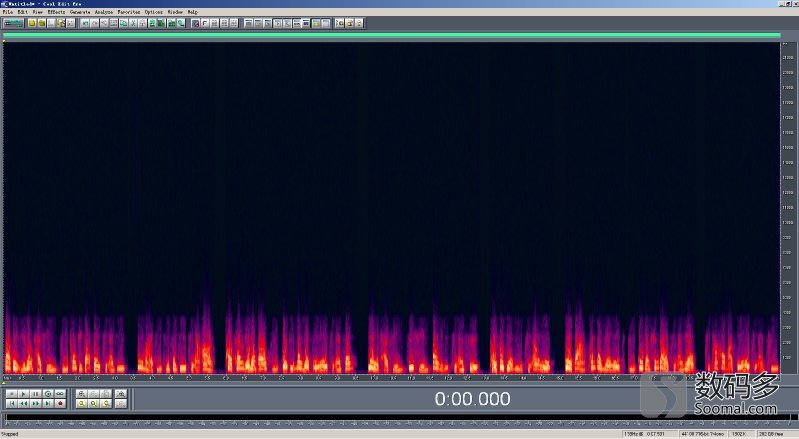Pause playback with the Pause button
The image size is (799, 439).
coord(36,394)
